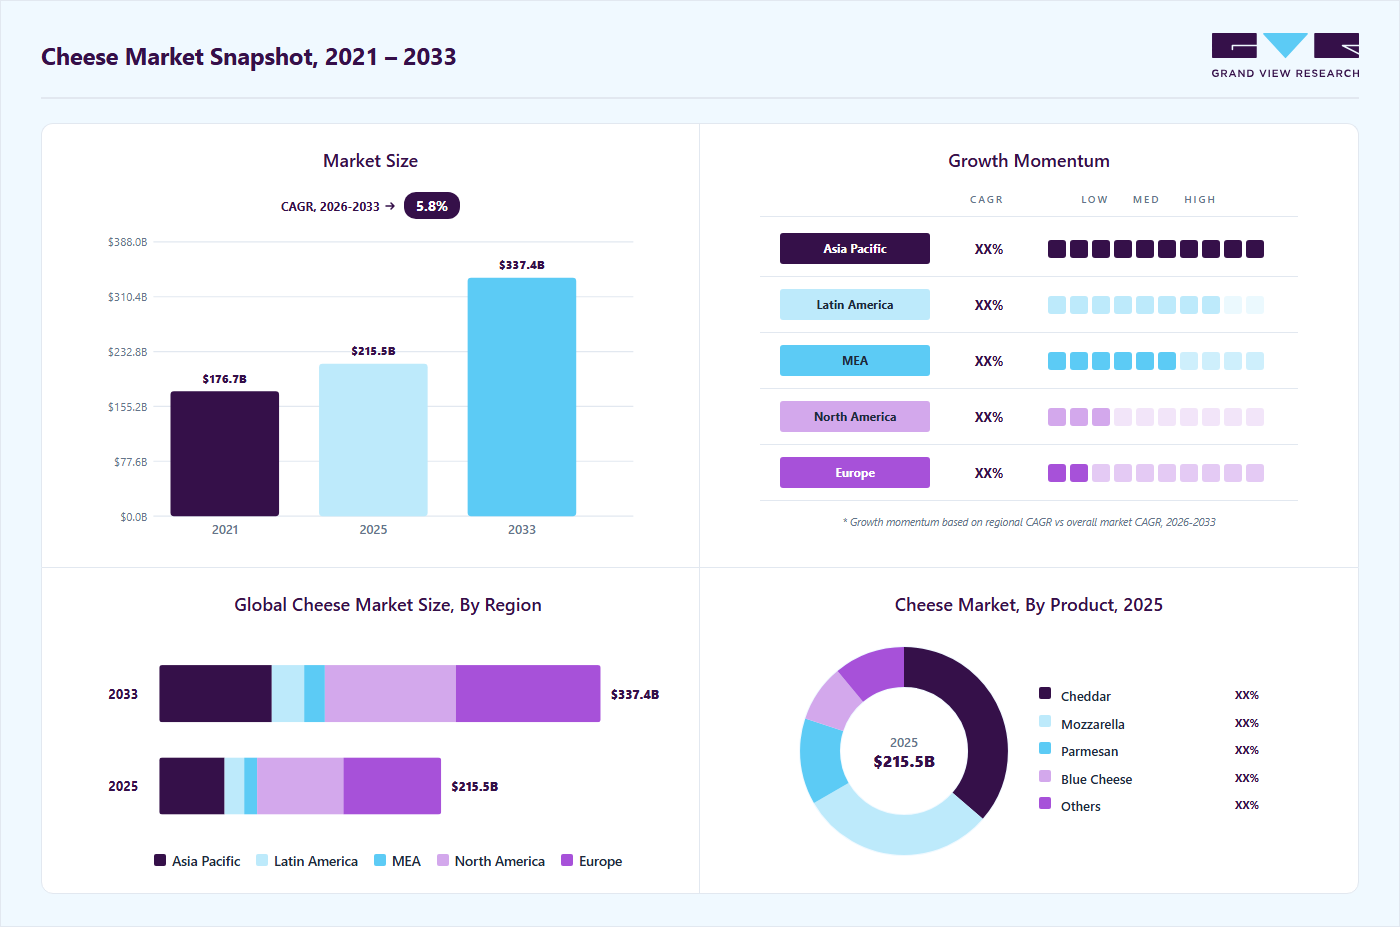Image resolution: width=1400 pixels, height=927 pixels.
Task: Click the Parmesan donut slice
Action: [x=821, y=759]
